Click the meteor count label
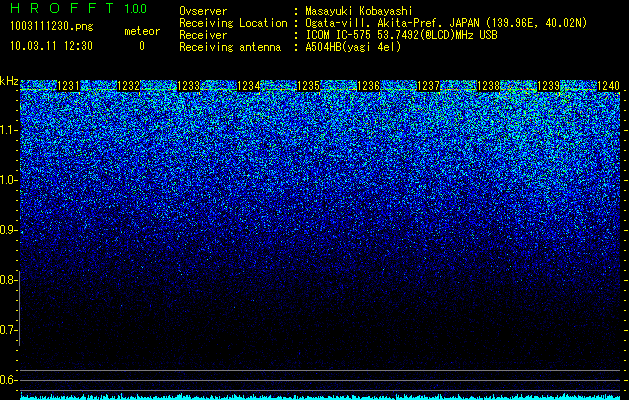Screen dimensions: 629x400 coord(142,31)
